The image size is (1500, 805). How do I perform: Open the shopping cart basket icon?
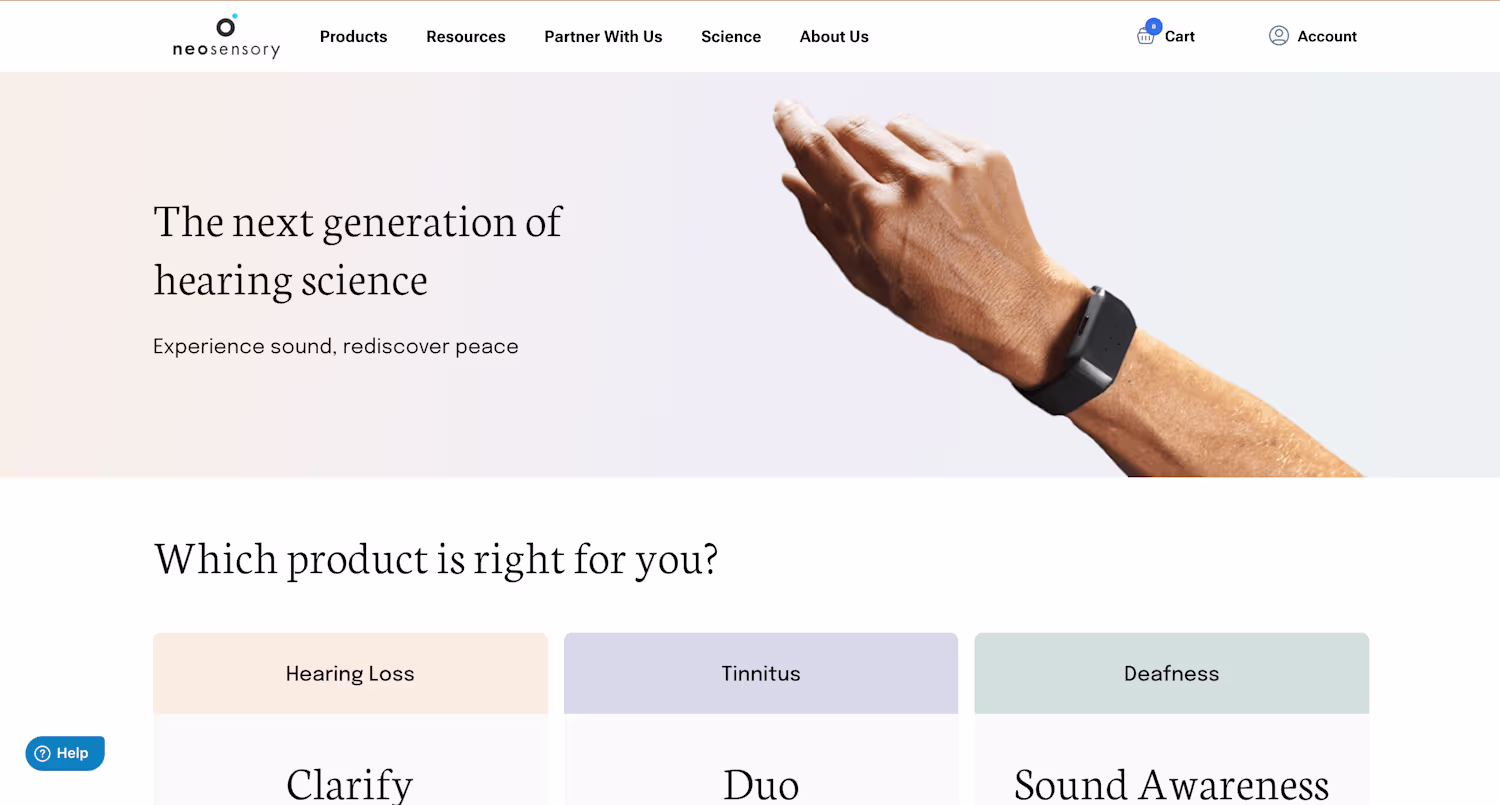(x=1145, y=37)
